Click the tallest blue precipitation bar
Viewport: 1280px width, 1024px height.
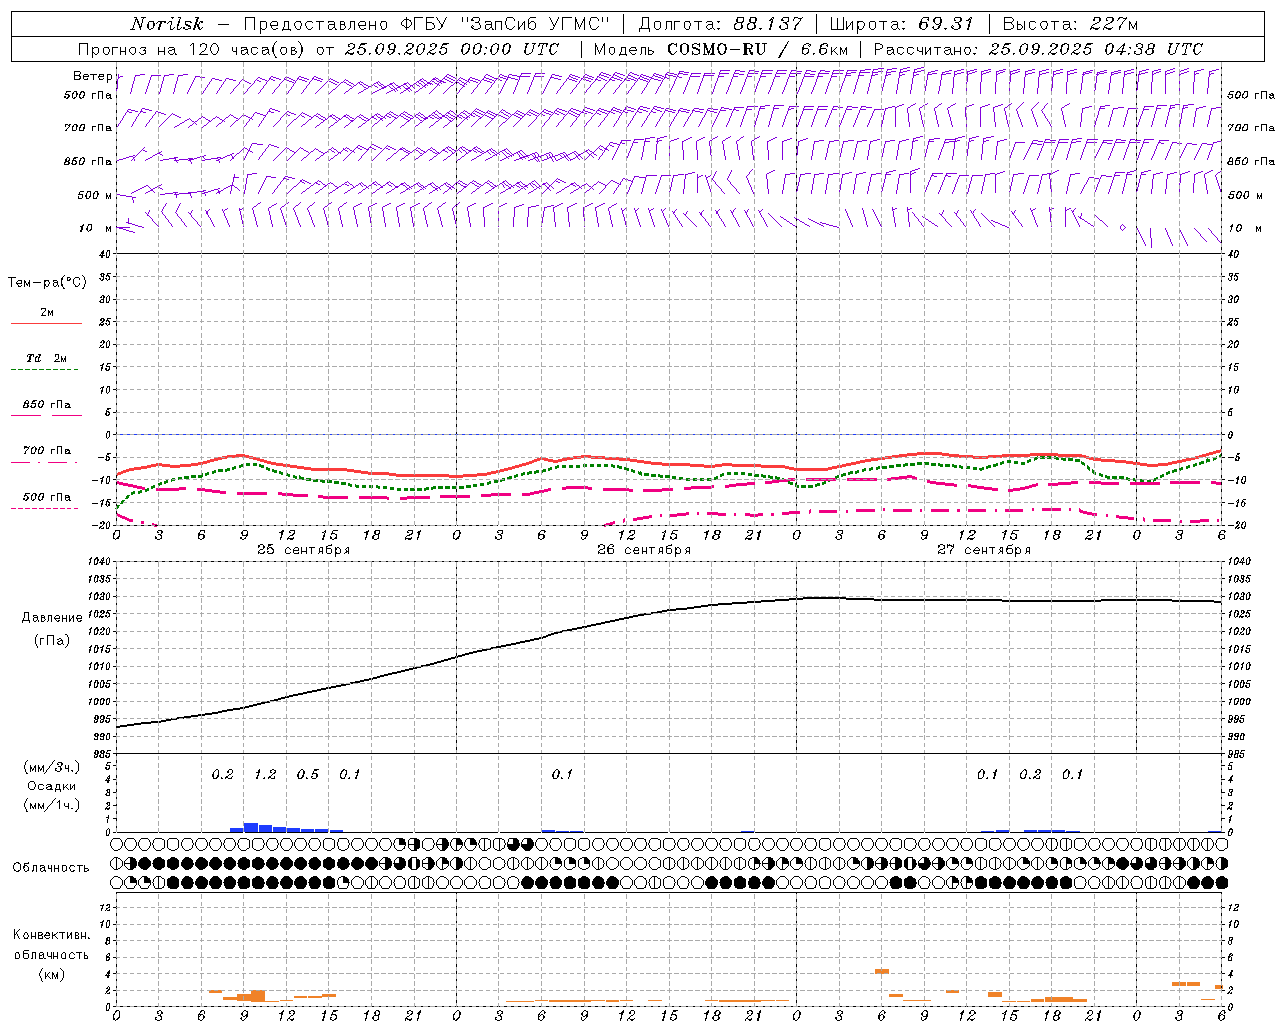pos(251,827)
